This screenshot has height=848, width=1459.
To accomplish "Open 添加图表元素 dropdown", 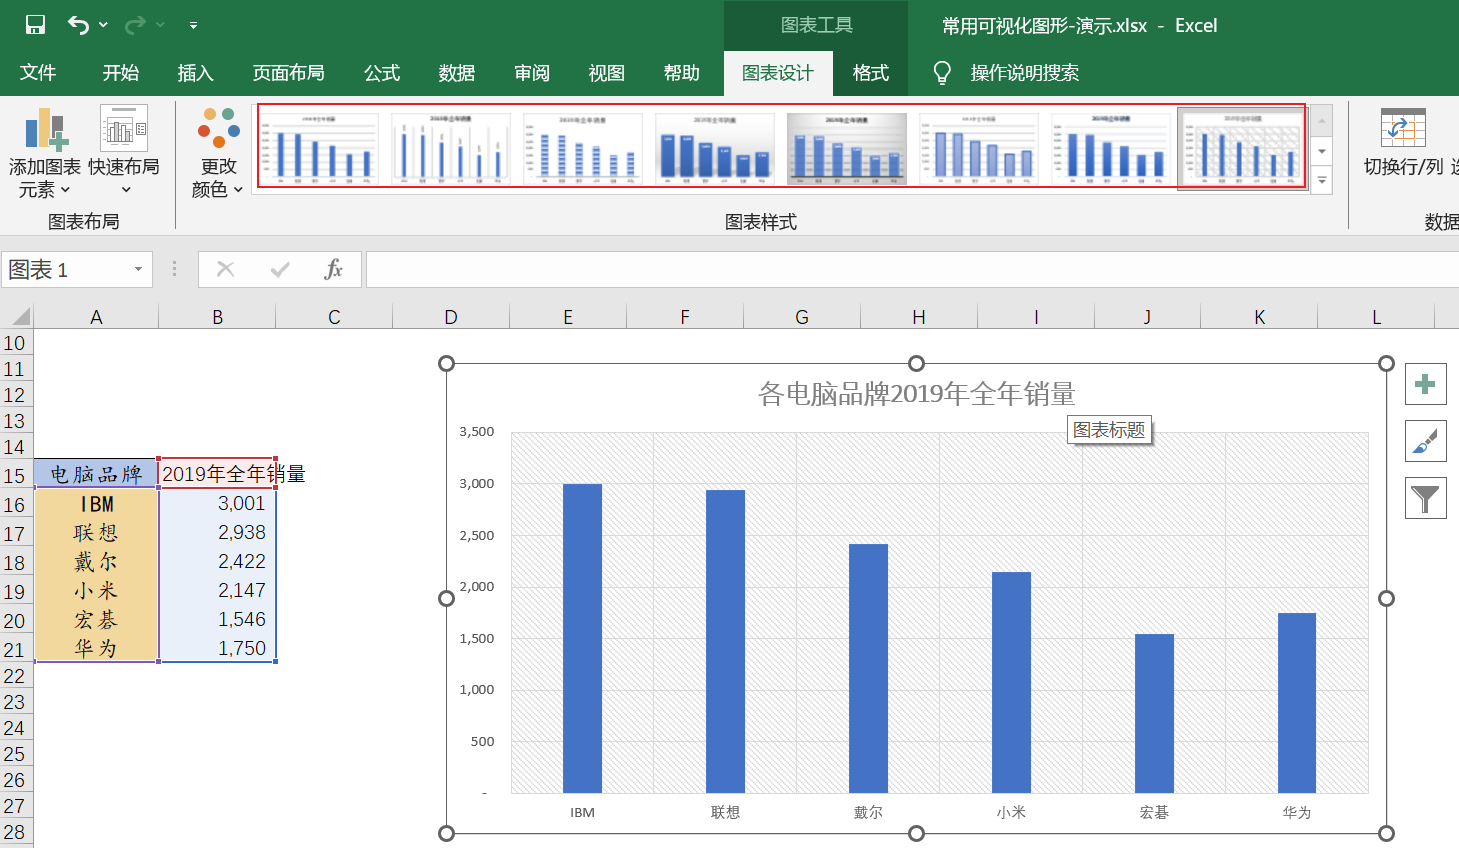I will coord(44,153).
